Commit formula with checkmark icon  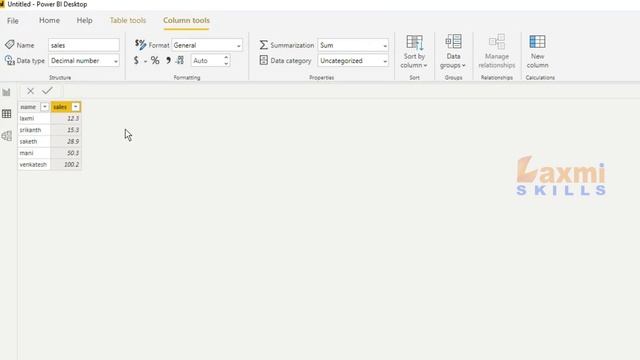pos(47,91)
